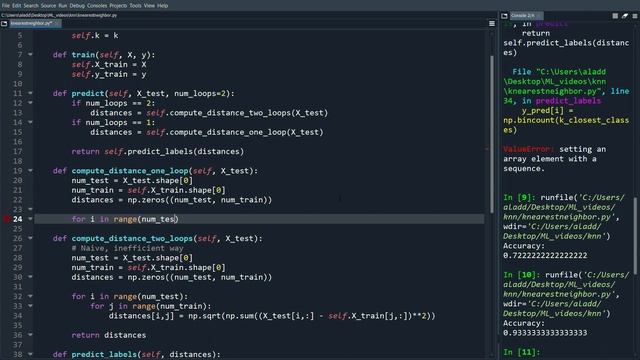
Task: Place cursor at the In [11]: console prompt
Action: pos(522,352)
